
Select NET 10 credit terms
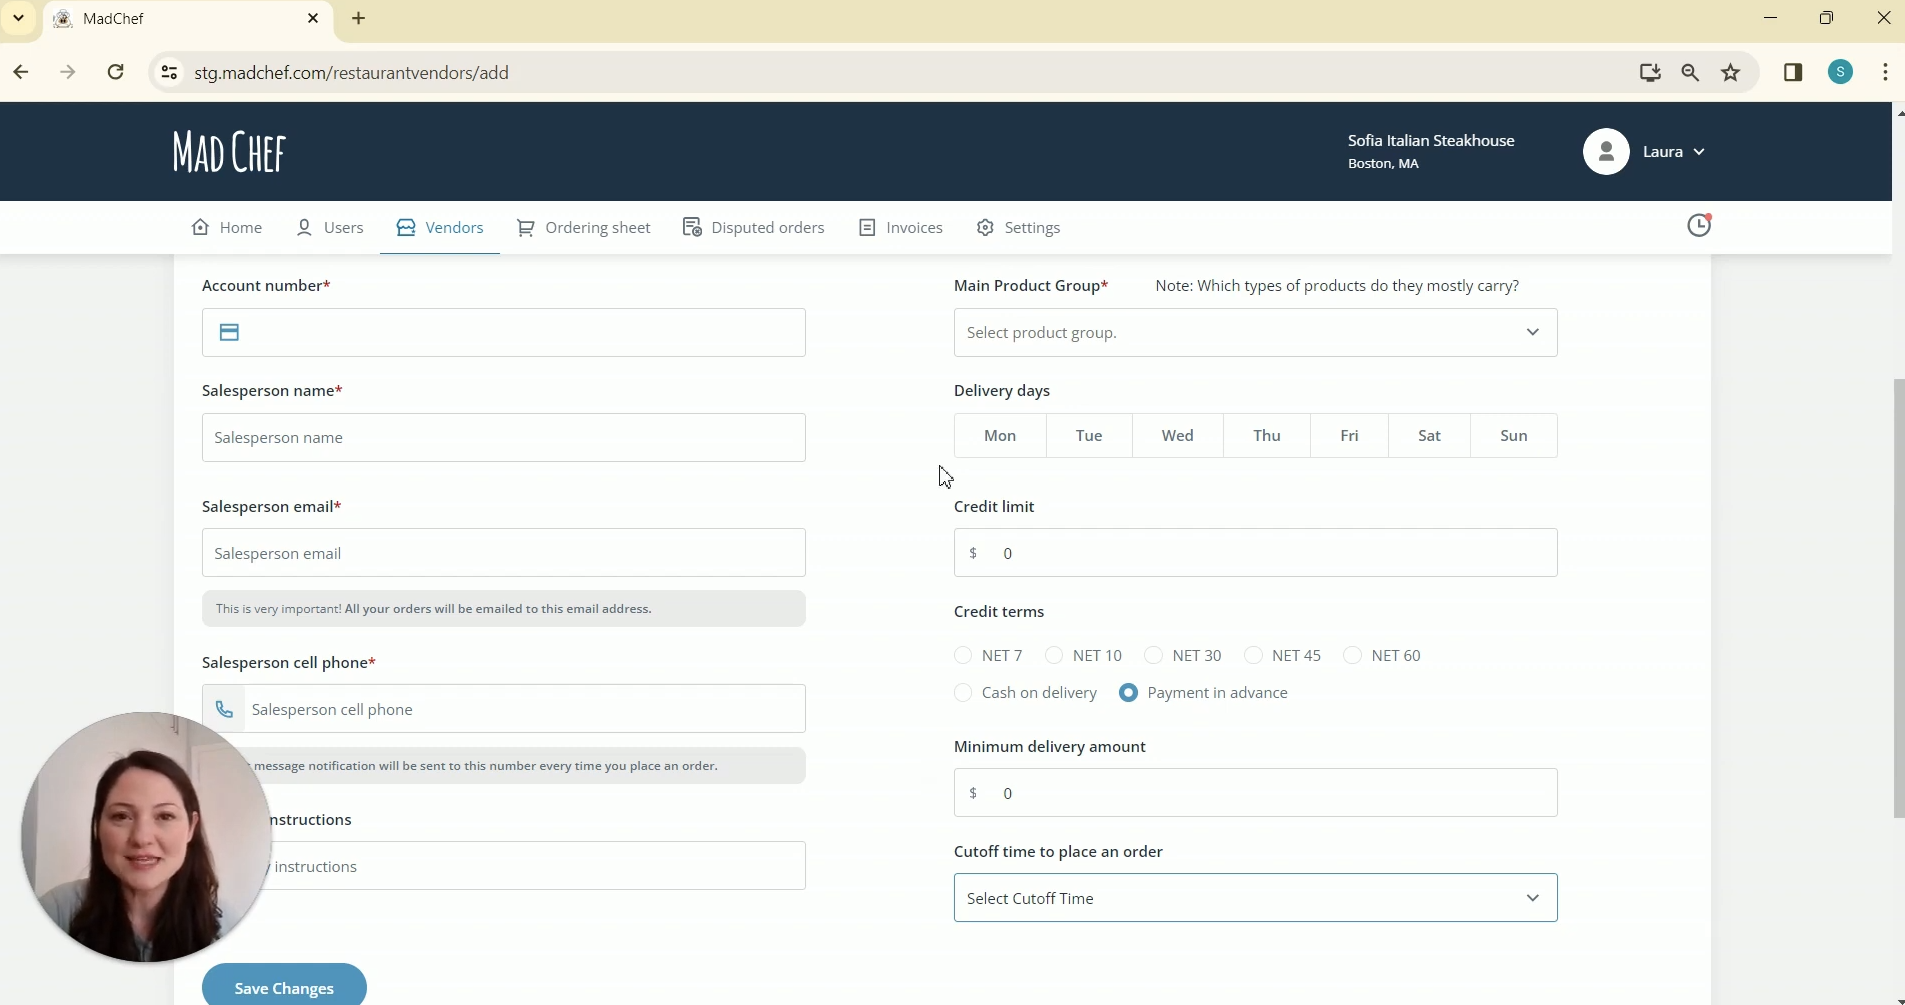tap(1055, 656)
